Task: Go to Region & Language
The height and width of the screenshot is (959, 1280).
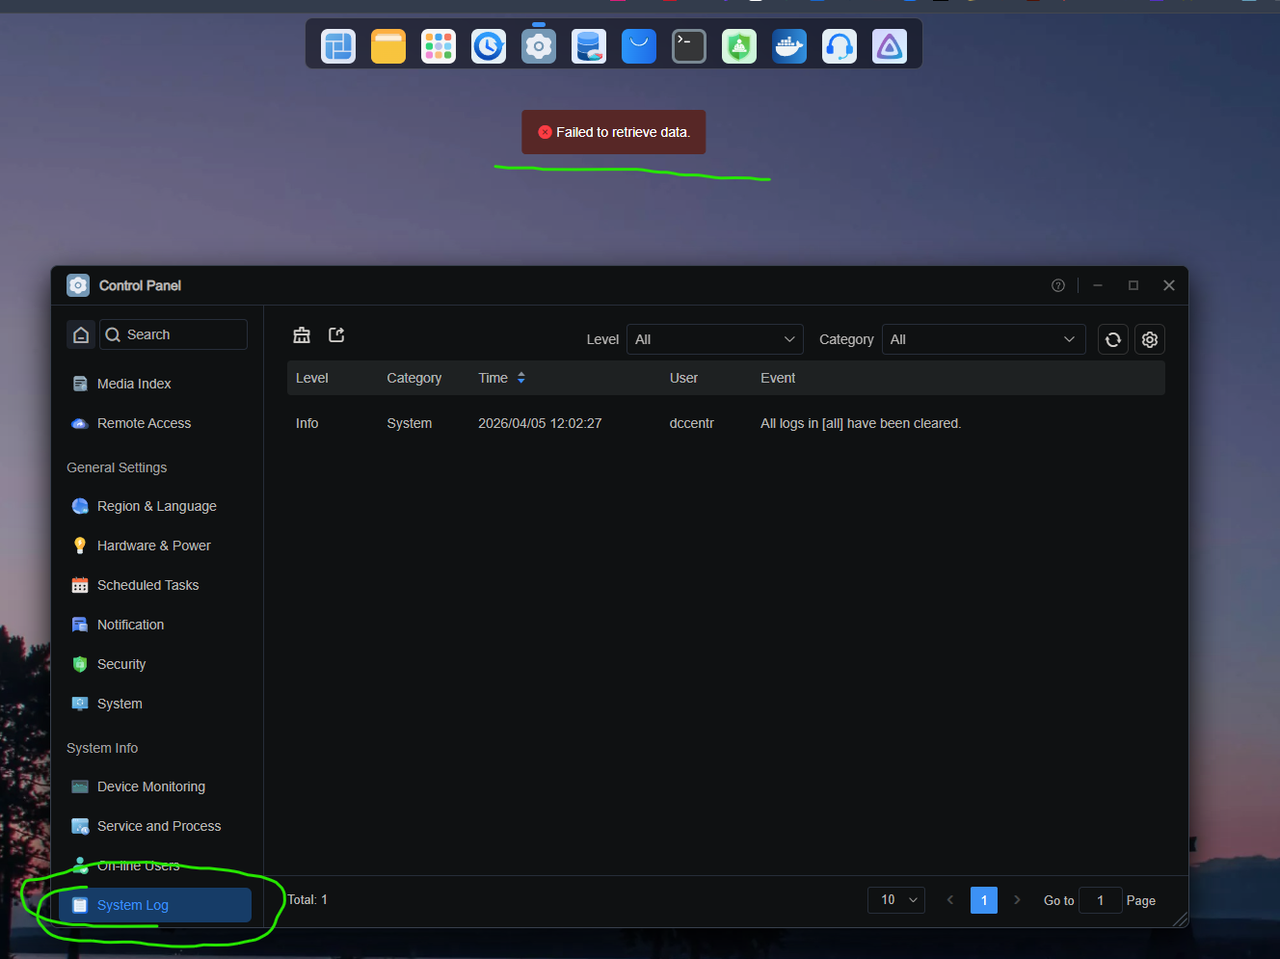Action: 155,506
